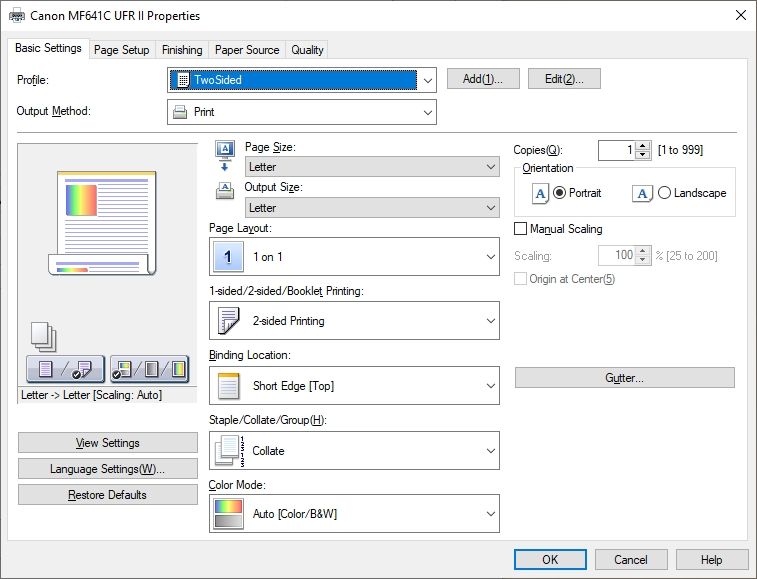This screenshot has height=579, width=757.
Task: Click inside the Copies number field
Action: (x=616, y=150)
